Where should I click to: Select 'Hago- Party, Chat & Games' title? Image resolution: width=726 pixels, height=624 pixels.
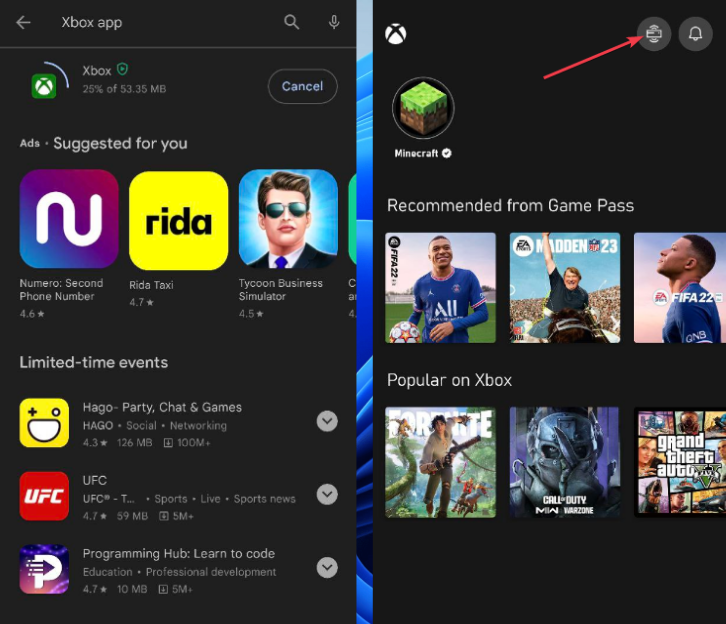(162, 407)
